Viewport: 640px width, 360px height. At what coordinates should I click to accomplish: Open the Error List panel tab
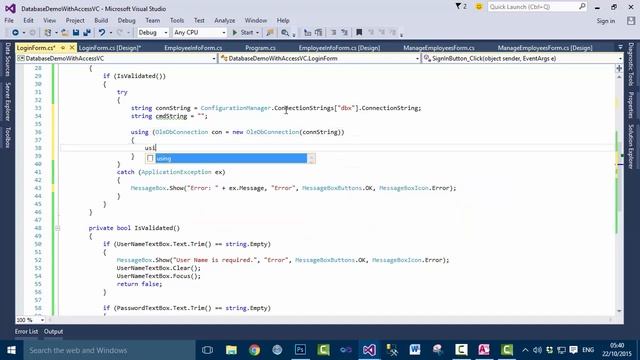27,332
